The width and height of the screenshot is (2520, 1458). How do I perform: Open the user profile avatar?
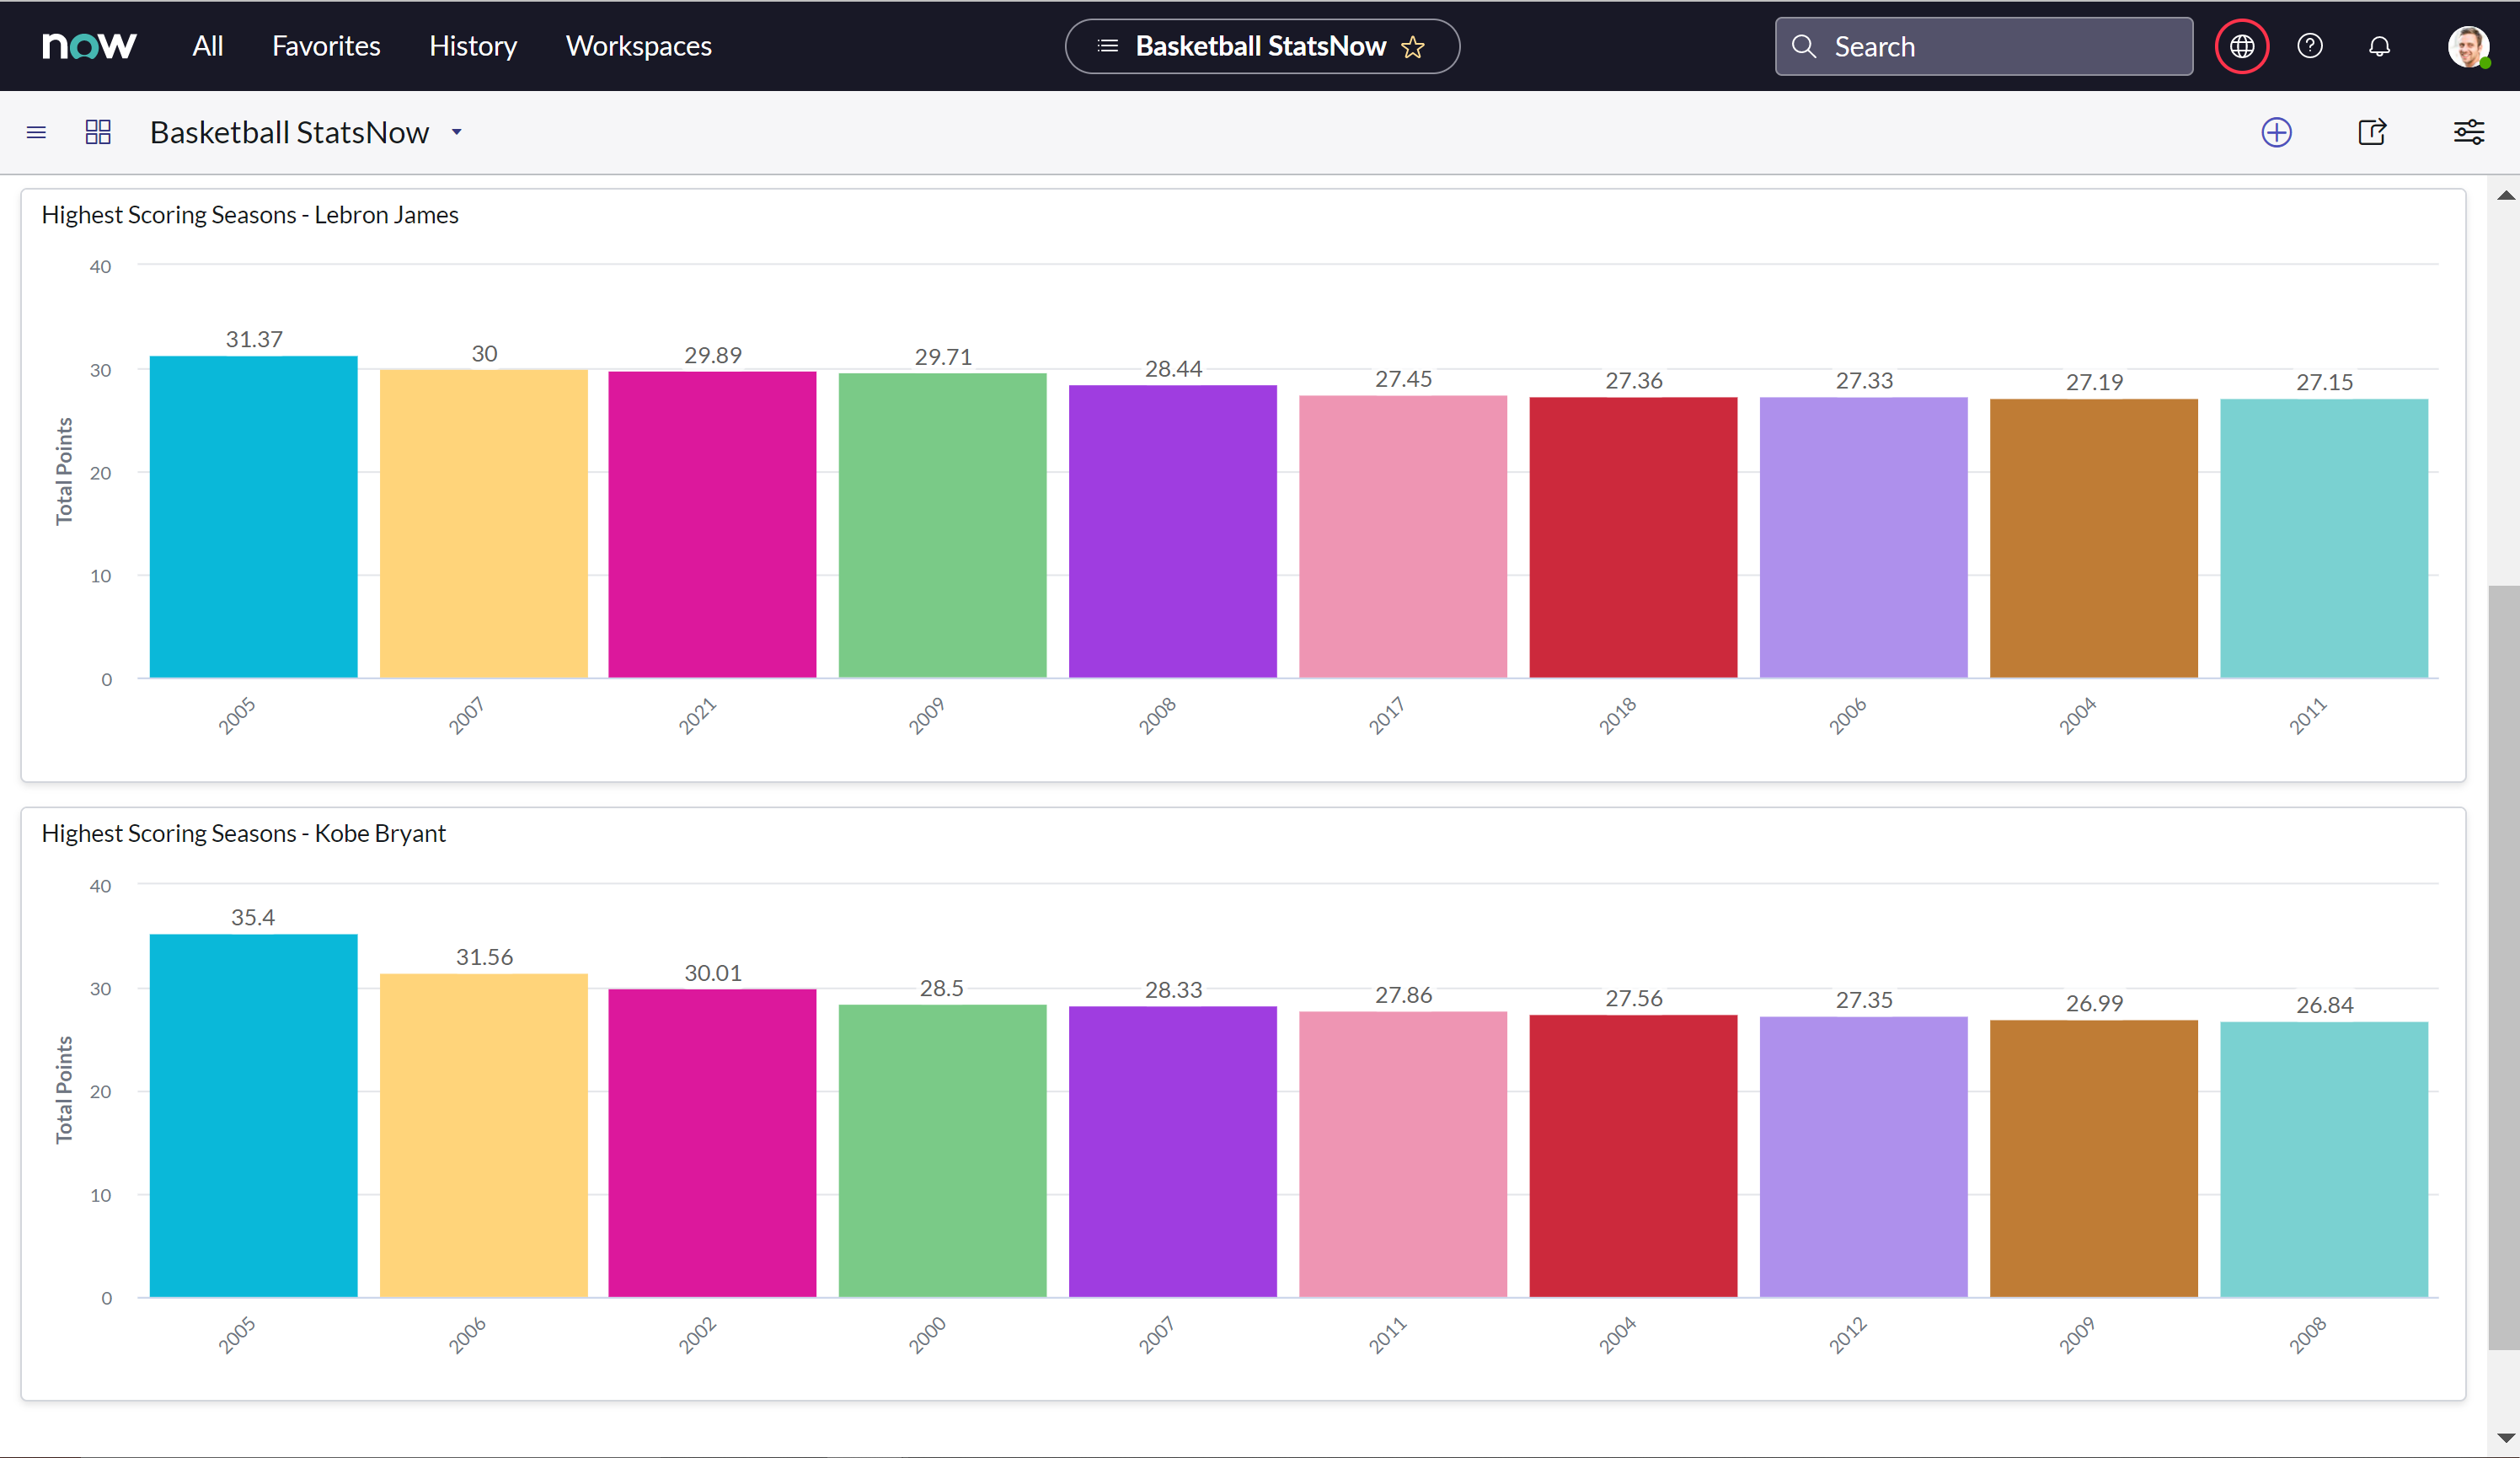[2468, 46]
